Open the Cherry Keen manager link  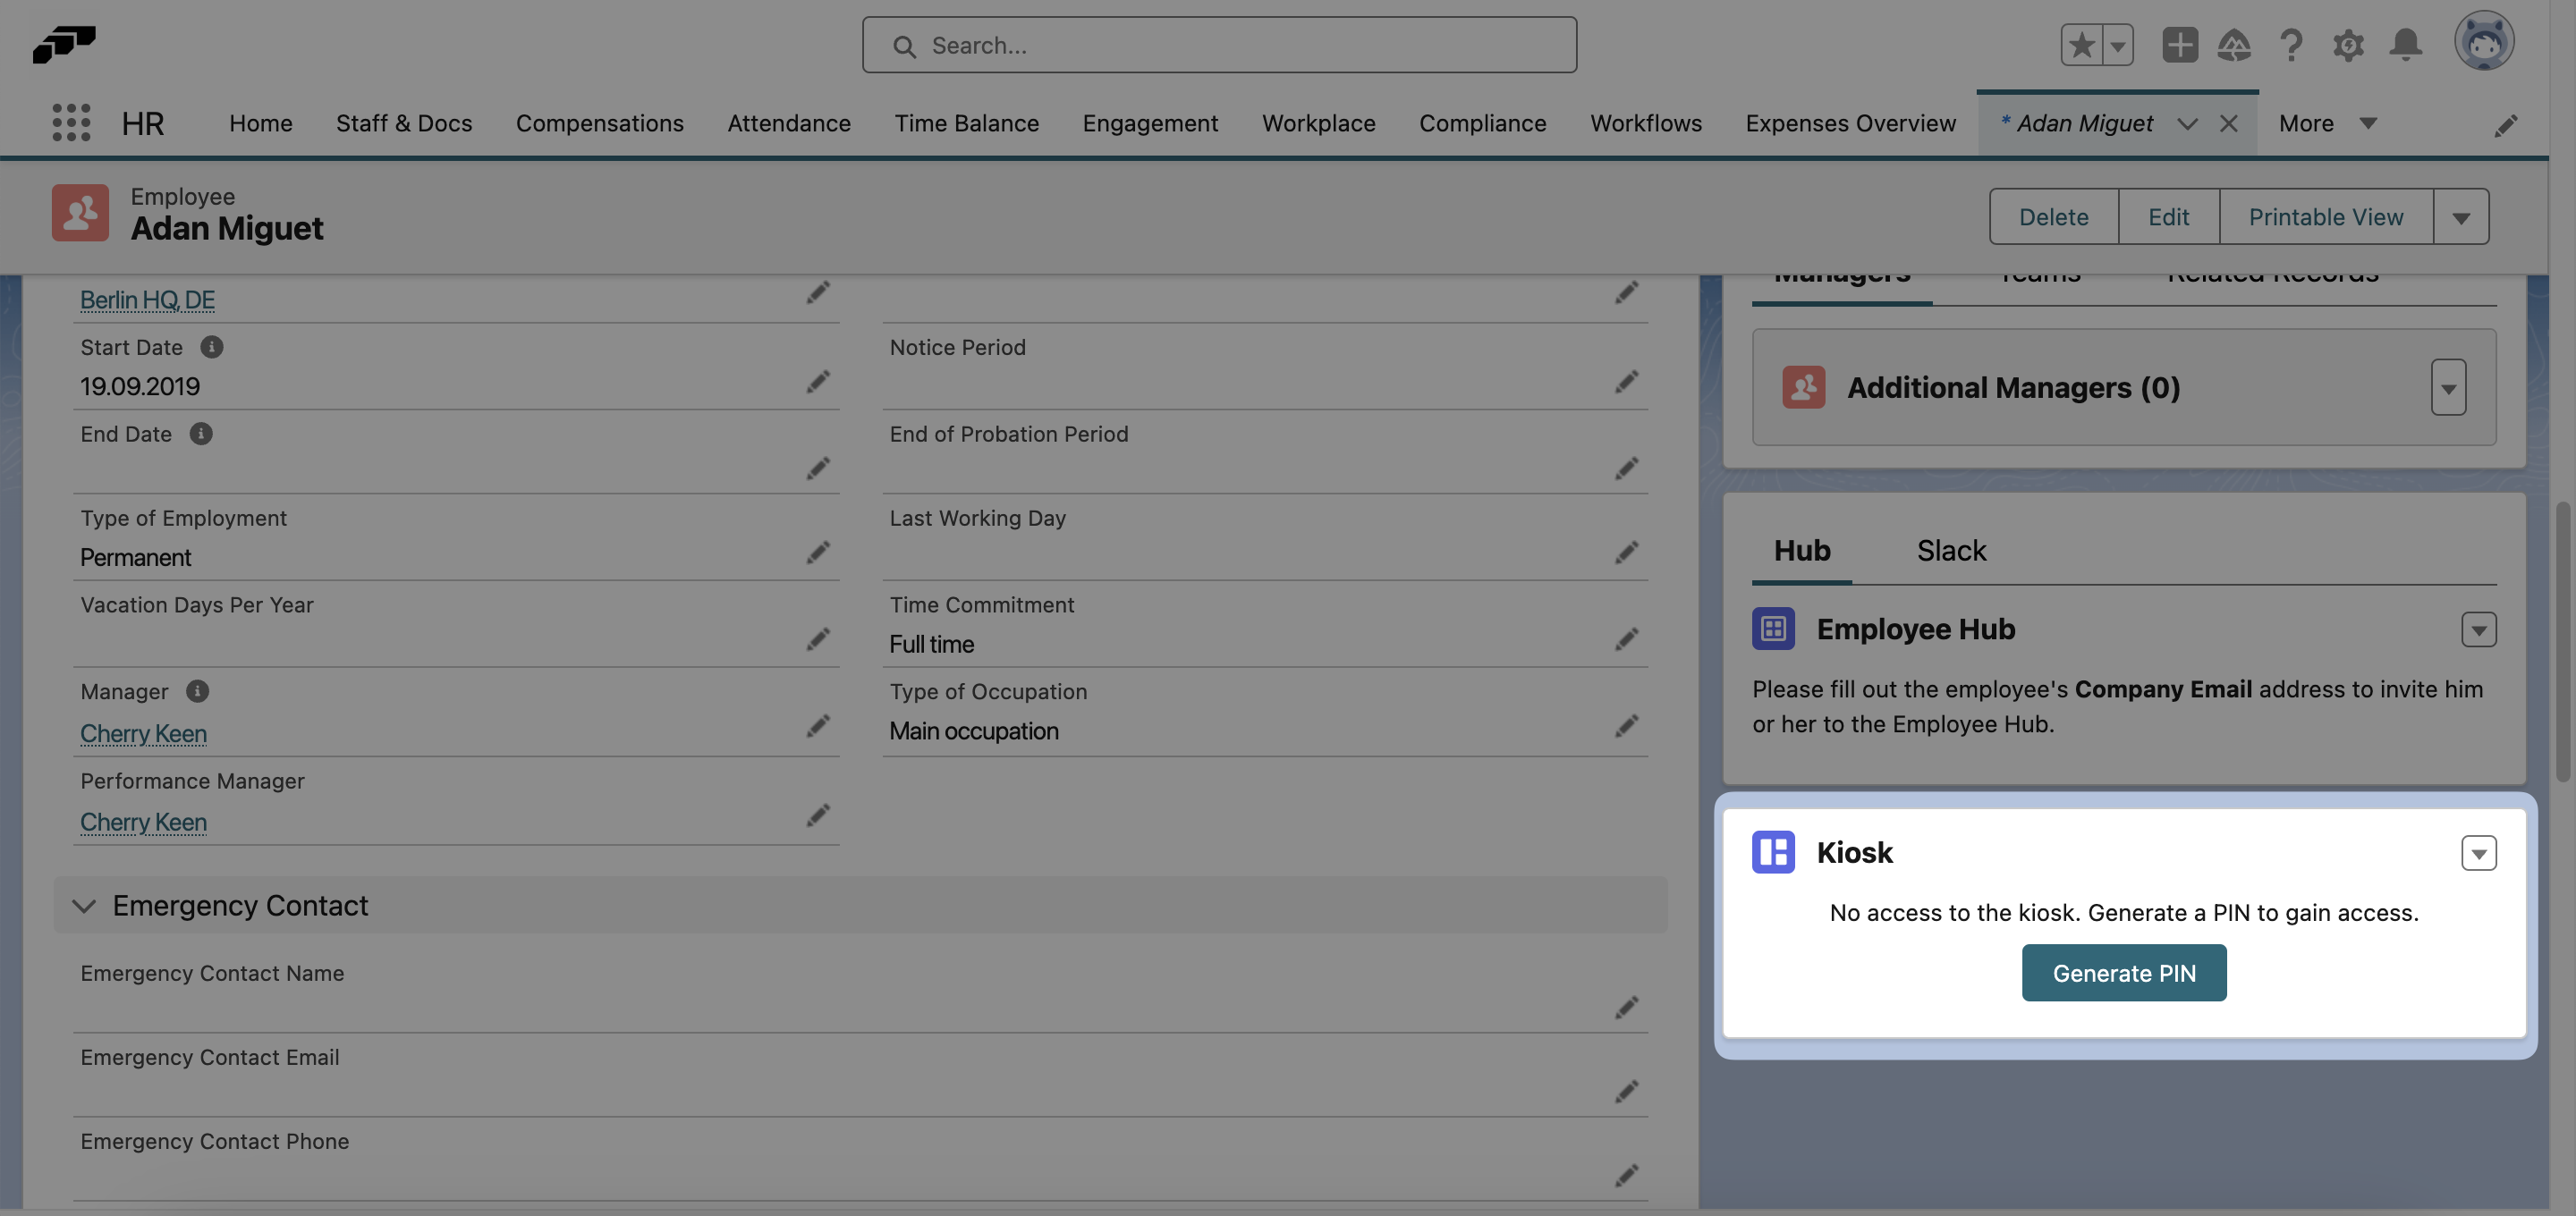(x=143, y=733)
